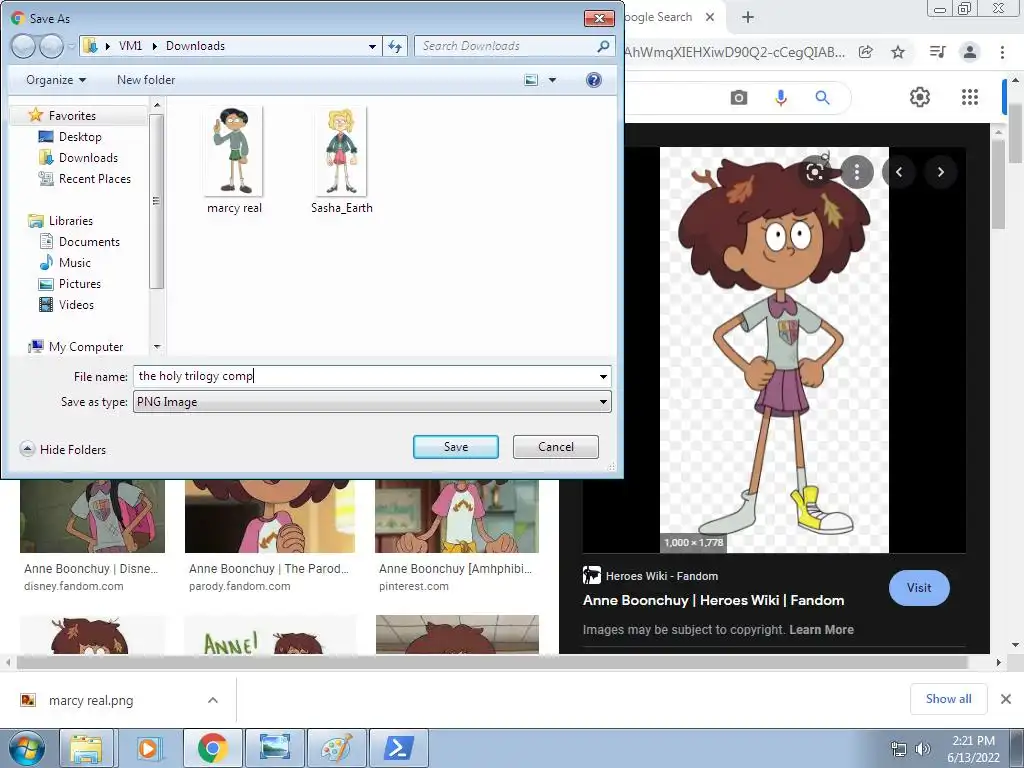
Task: Open Google quick settings gear
Action: coord(920,97)
